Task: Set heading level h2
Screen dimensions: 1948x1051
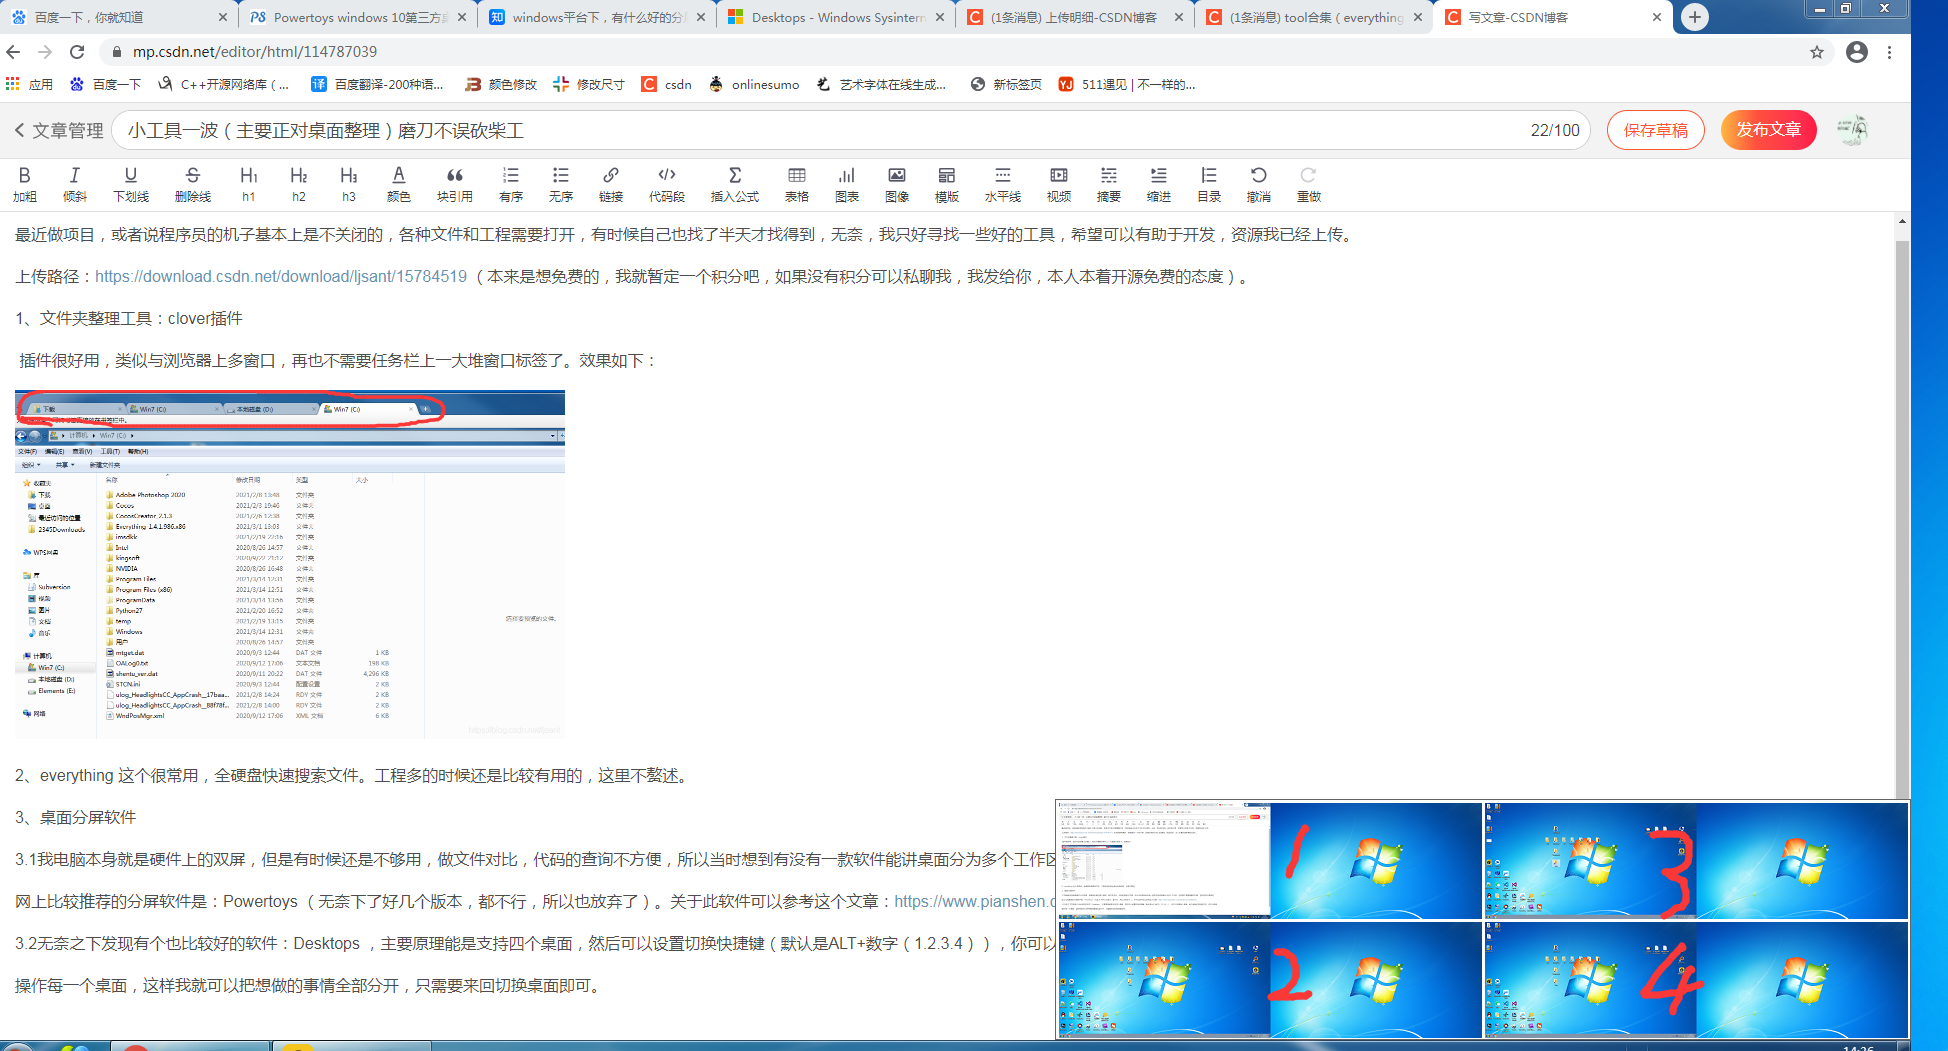Action: [x=299, y=185]
